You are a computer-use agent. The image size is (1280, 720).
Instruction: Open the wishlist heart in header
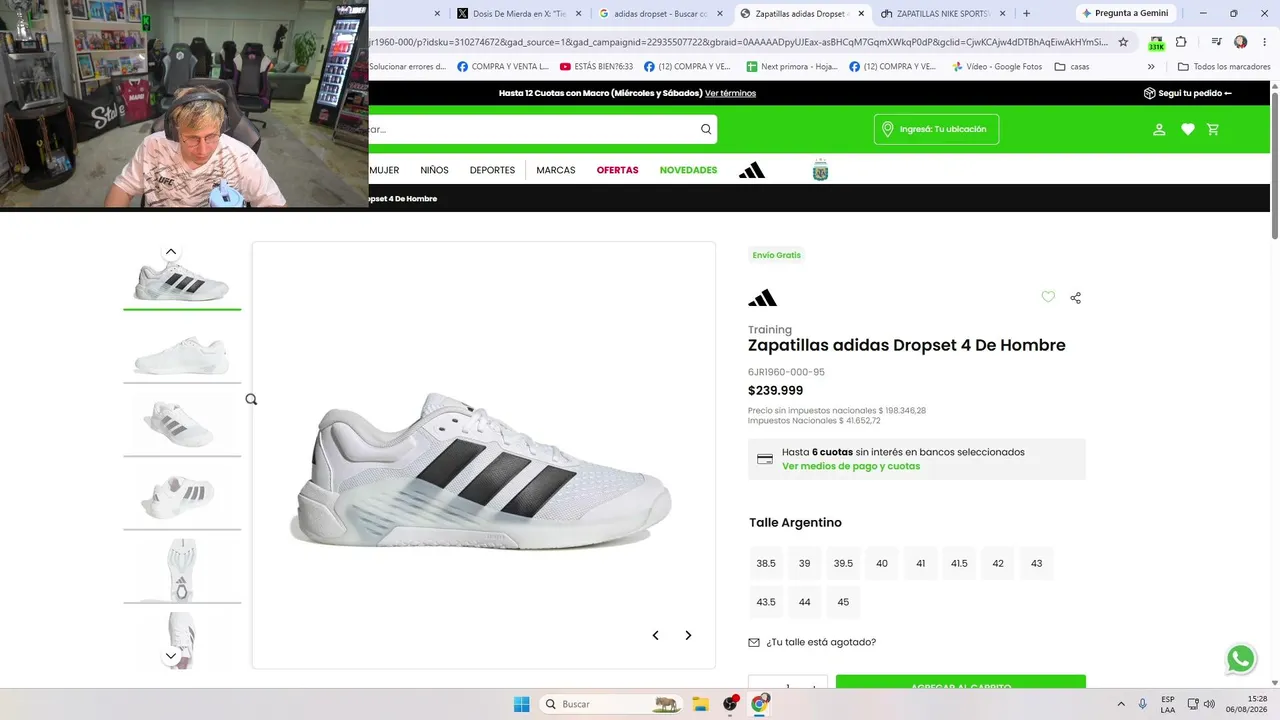(x=1188, y=129)
